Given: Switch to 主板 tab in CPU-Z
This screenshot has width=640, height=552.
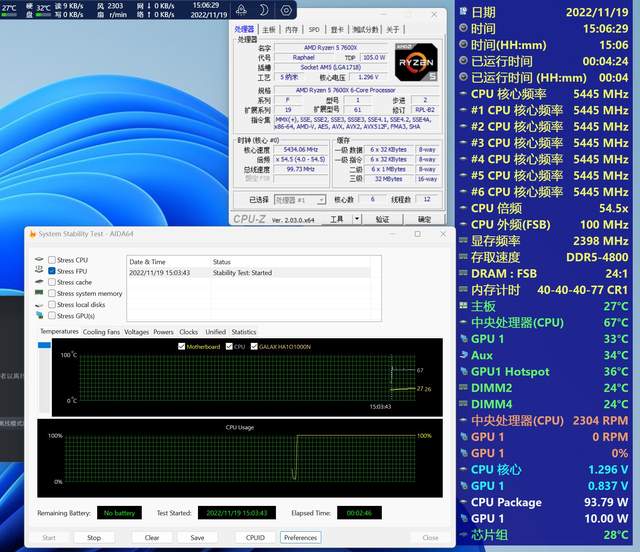Looking at the screenshot, I should [x=269, y=29].
